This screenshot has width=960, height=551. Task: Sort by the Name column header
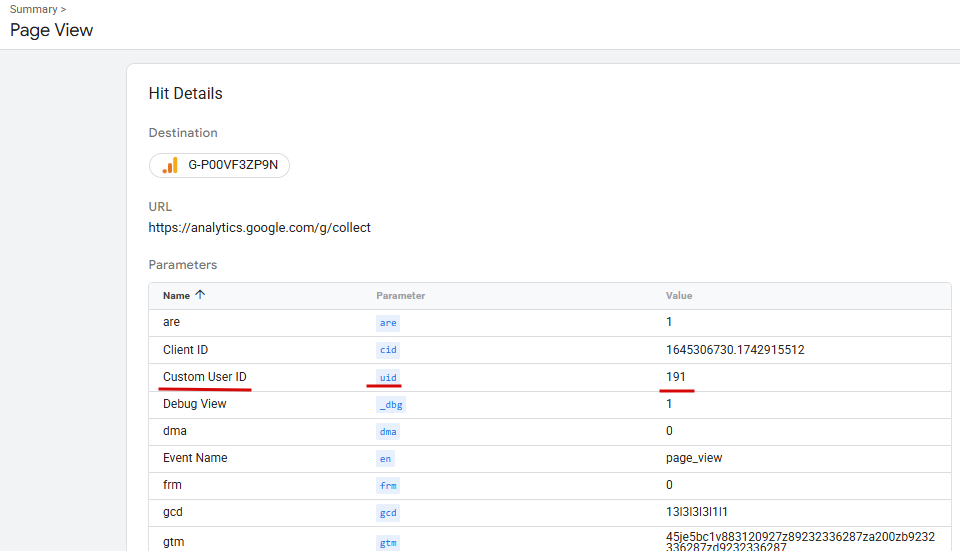[176, 296]
